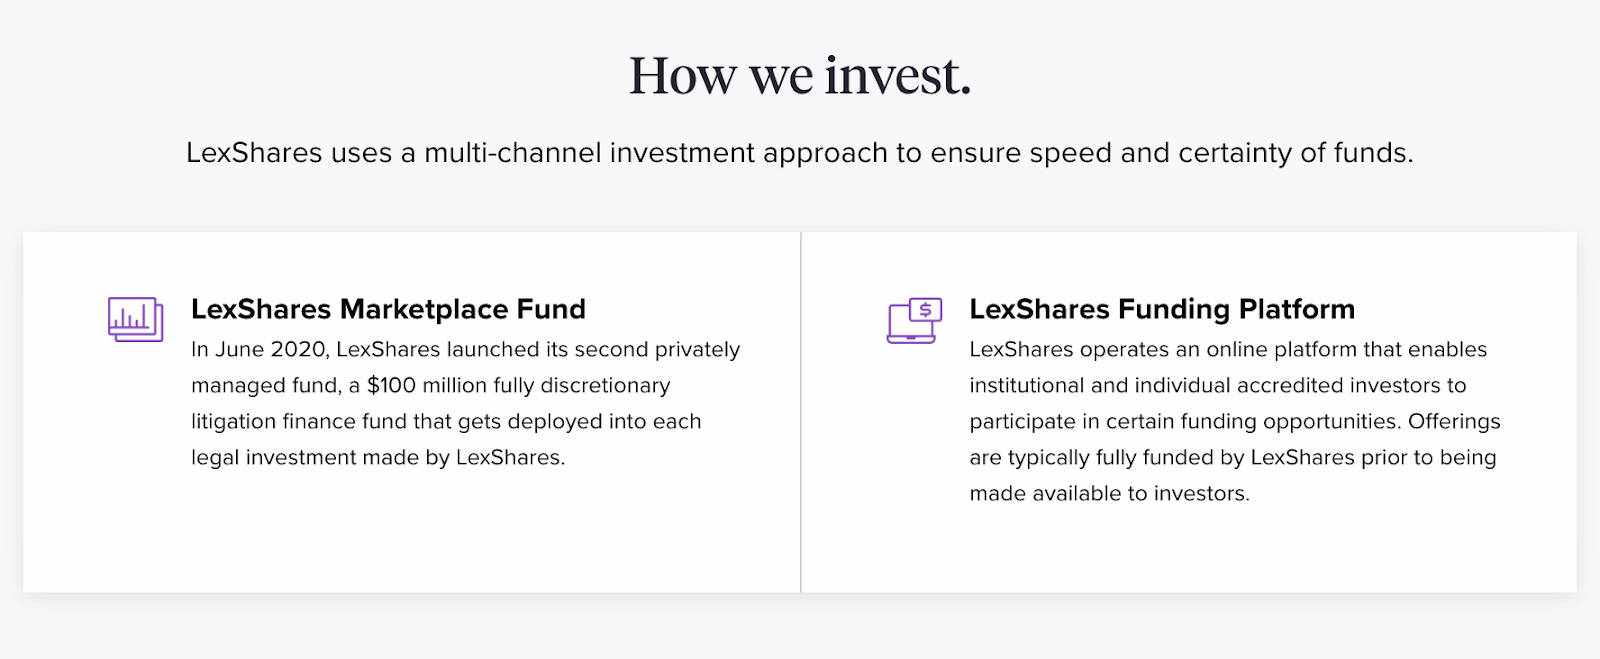The width and height of the screenshot is (1600, 659).
Task: Click the "How we invest." title
Action: [800, 76]
